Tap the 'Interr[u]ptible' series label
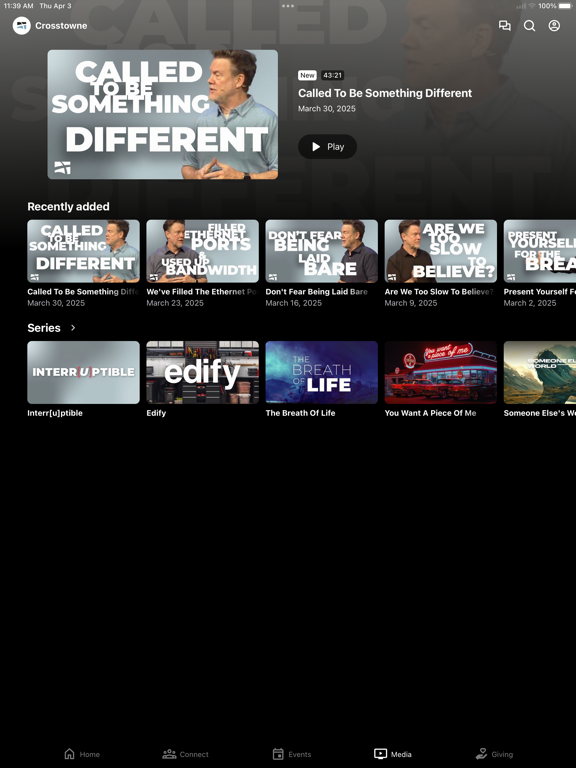 pyautogui.click(x=55, y=413)
